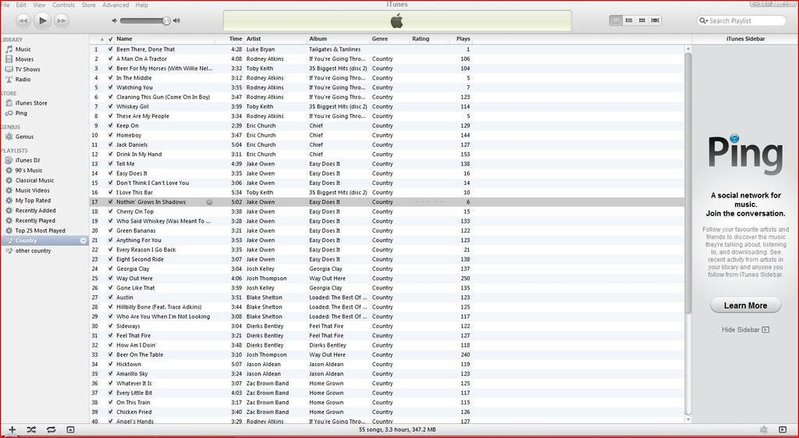Toggle repeat mode
This screenshot has height=438, width=799.
click(51, 430)
